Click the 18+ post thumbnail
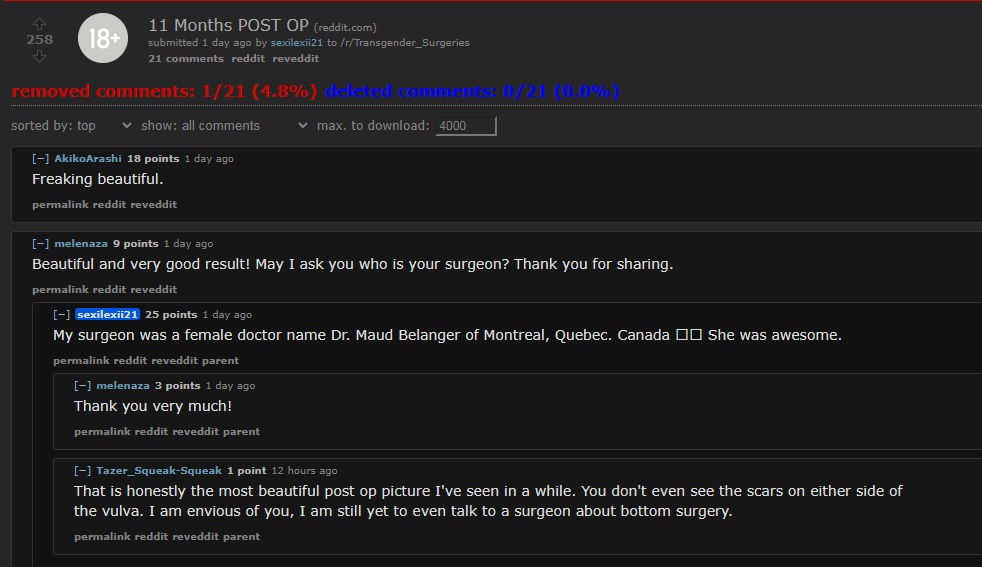982x567 pixels. [103, 38]
